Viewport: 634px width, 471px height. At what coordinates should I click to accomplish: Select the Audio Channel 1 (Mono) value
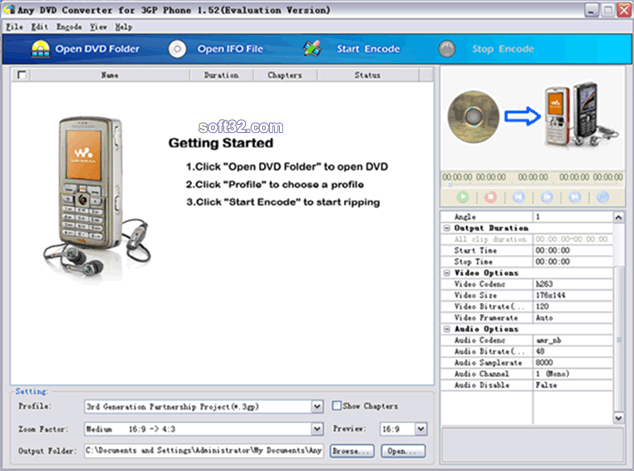tap(573, 374)
